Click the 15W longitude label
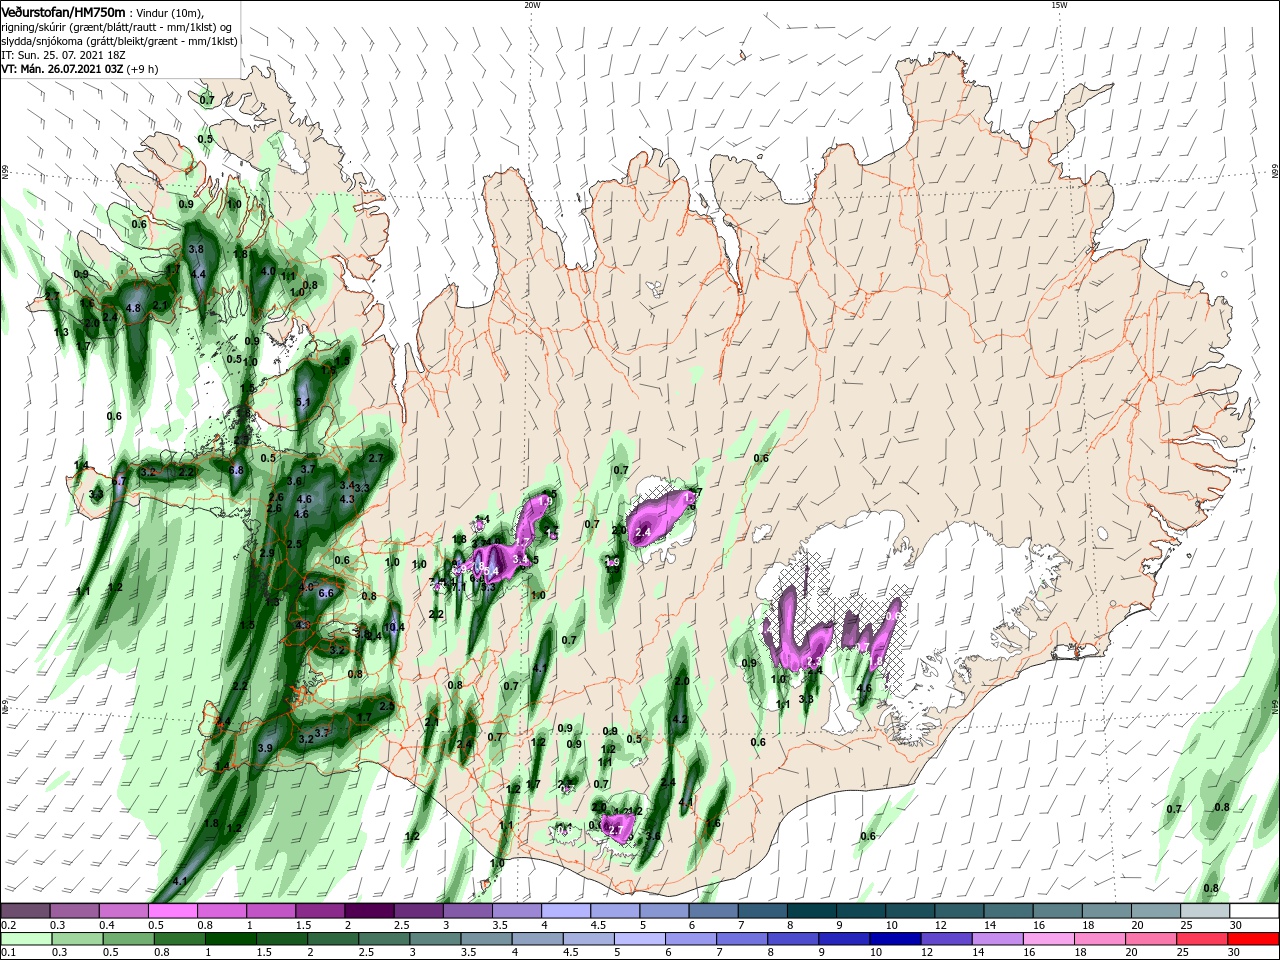The height and width of the screenshot is (960, 1280). 1059,5
